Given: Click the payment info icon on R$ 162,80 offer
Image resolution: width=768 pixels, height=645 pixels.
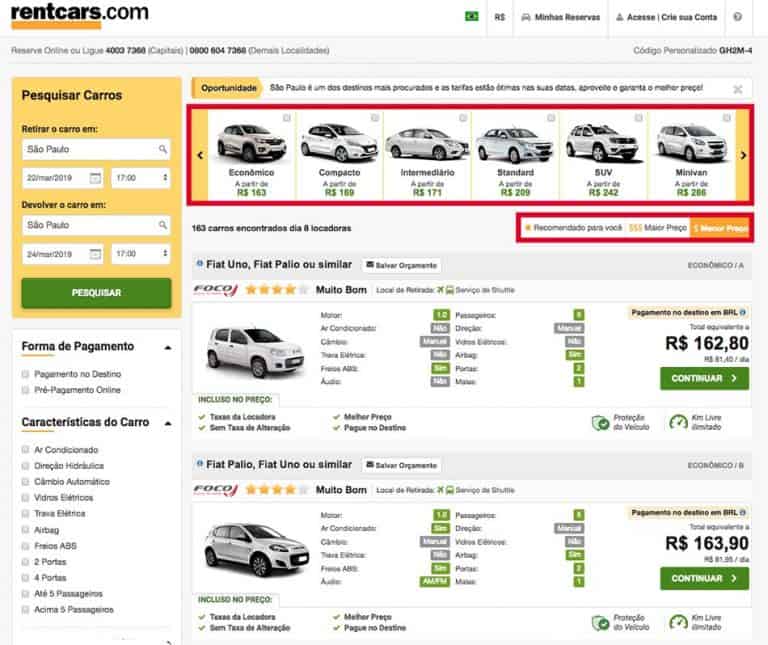Looking at the screenshot, I should [743, 312].
